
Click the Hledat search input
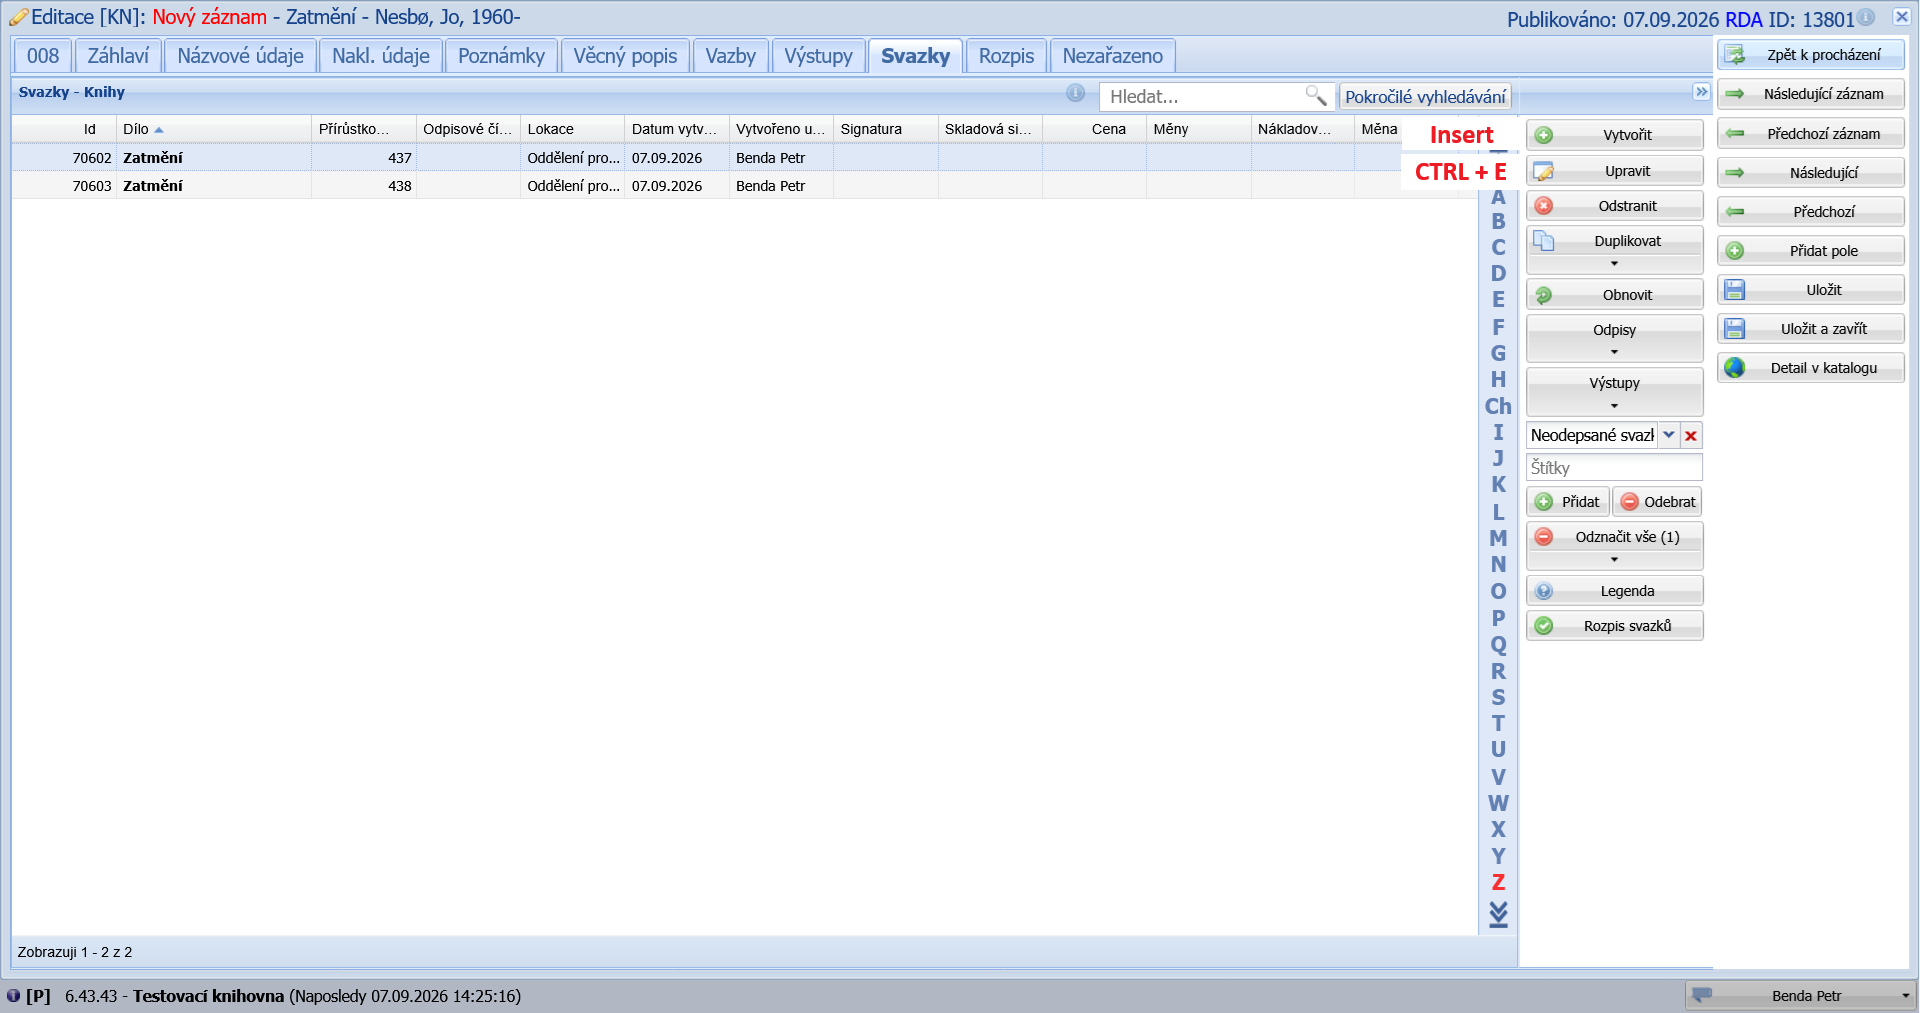[x=1205, y=97]
